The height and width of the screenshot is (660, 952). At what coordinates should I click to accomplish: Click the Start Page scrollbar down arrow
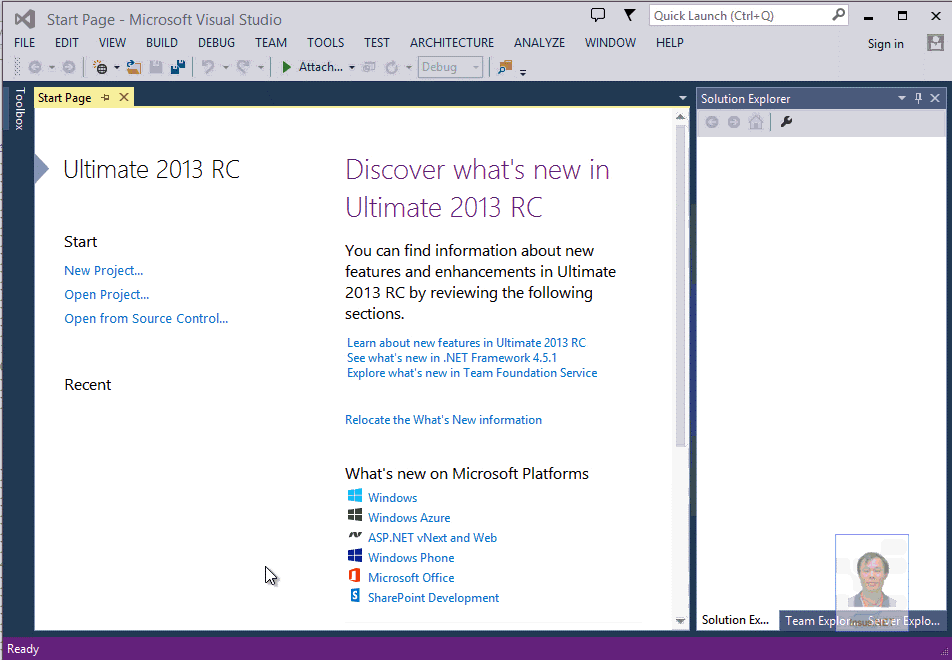pyautogui.click(x=681, y=620)
